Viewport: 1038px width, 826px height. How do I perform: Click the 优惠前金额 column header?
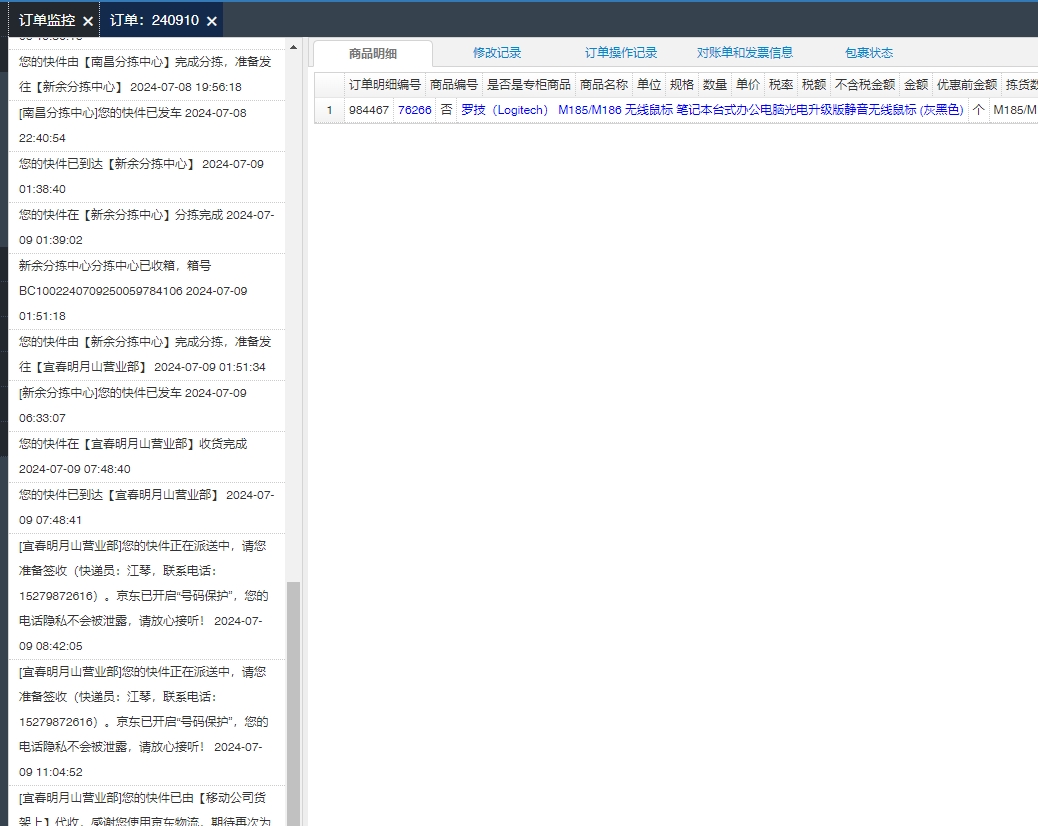coord(967,85)
